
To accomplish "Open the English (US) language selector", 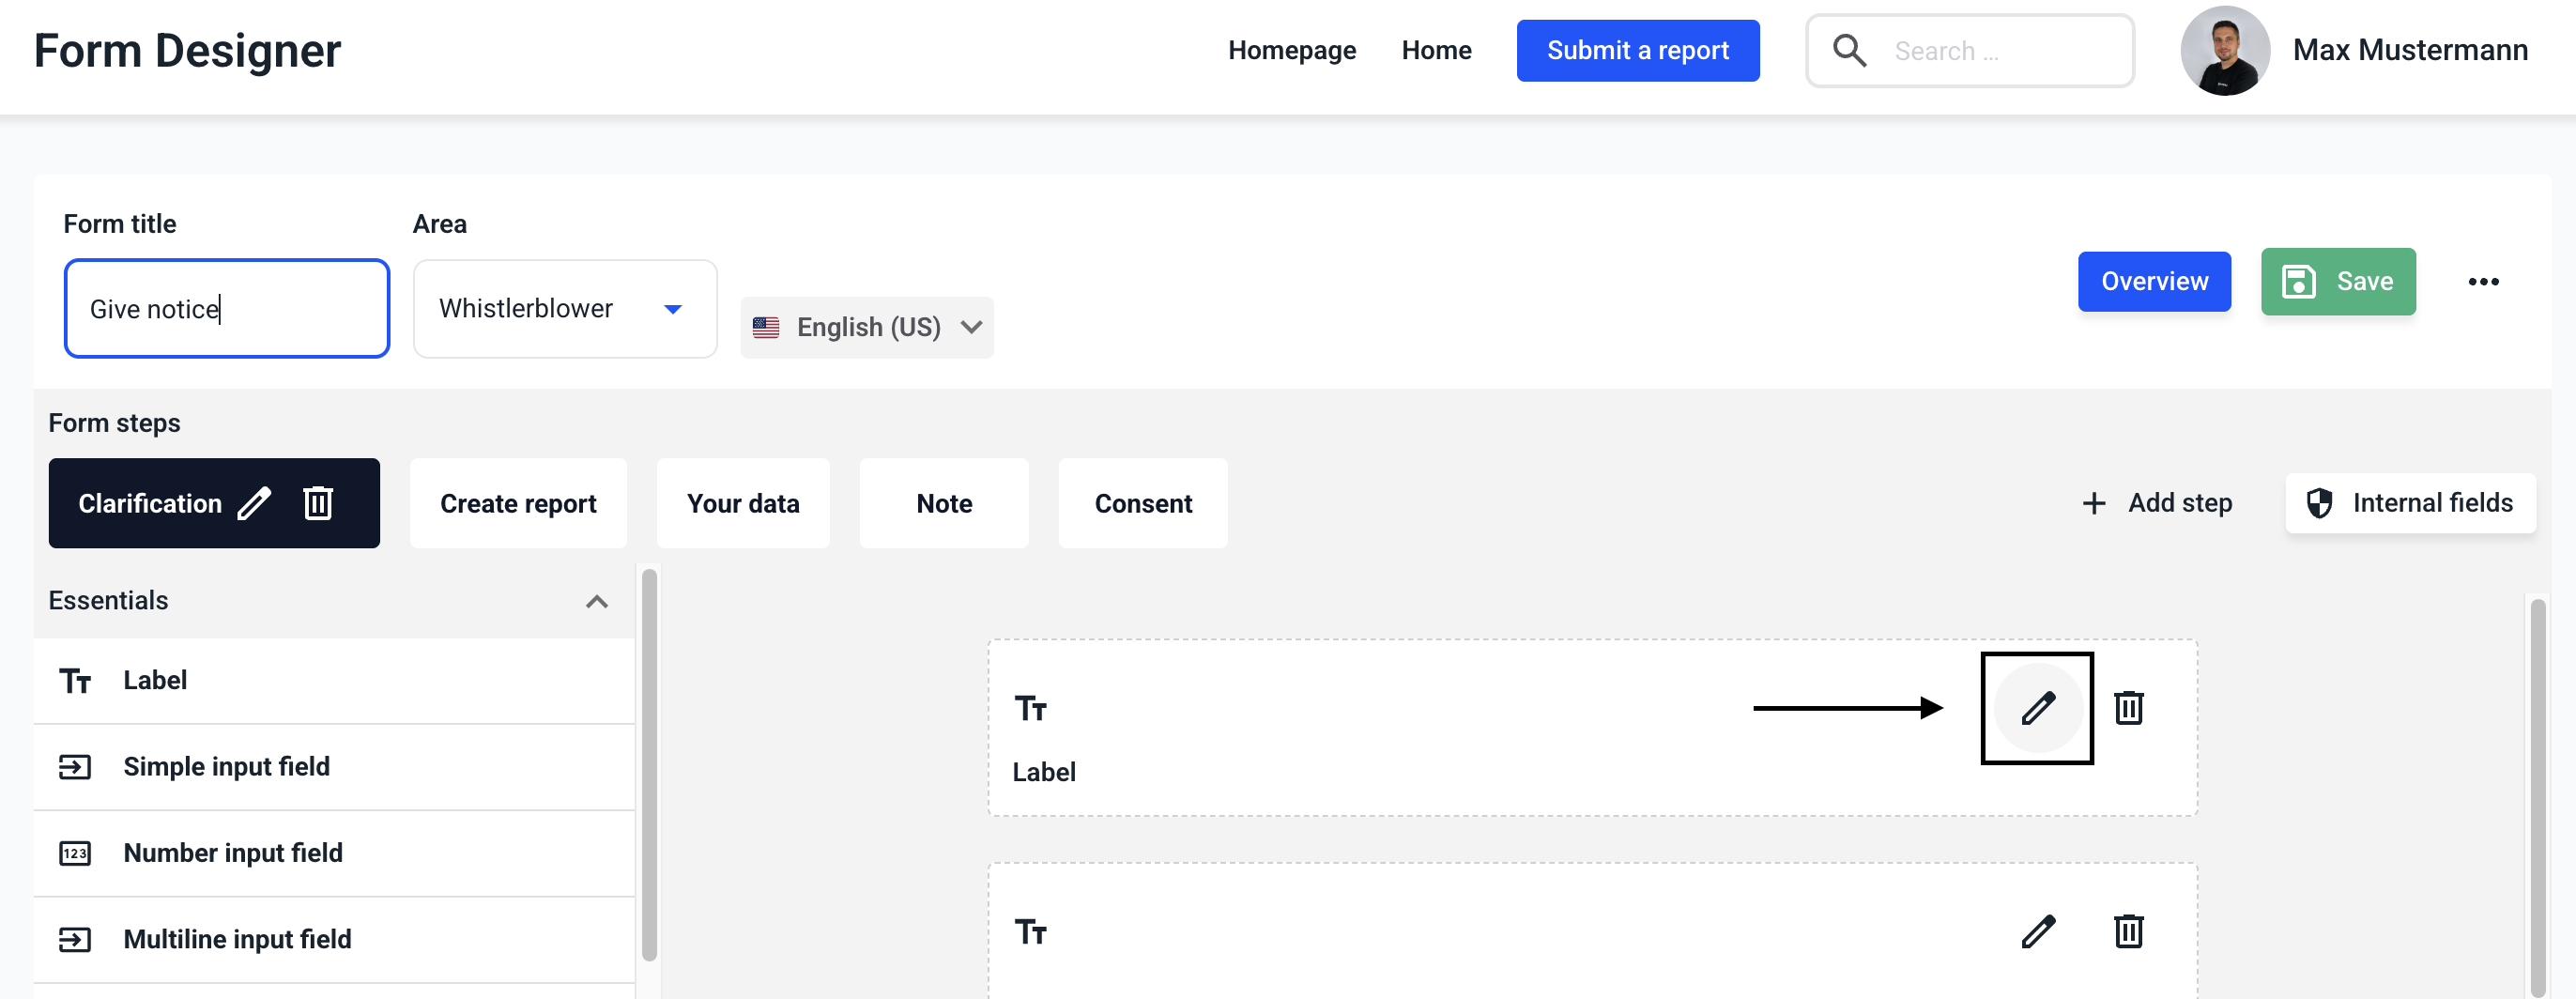I will [x=866, y=328].
